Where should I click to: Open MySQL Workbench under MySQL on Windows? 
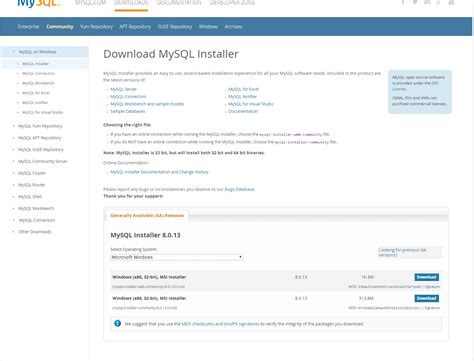[x=38, y=83]
